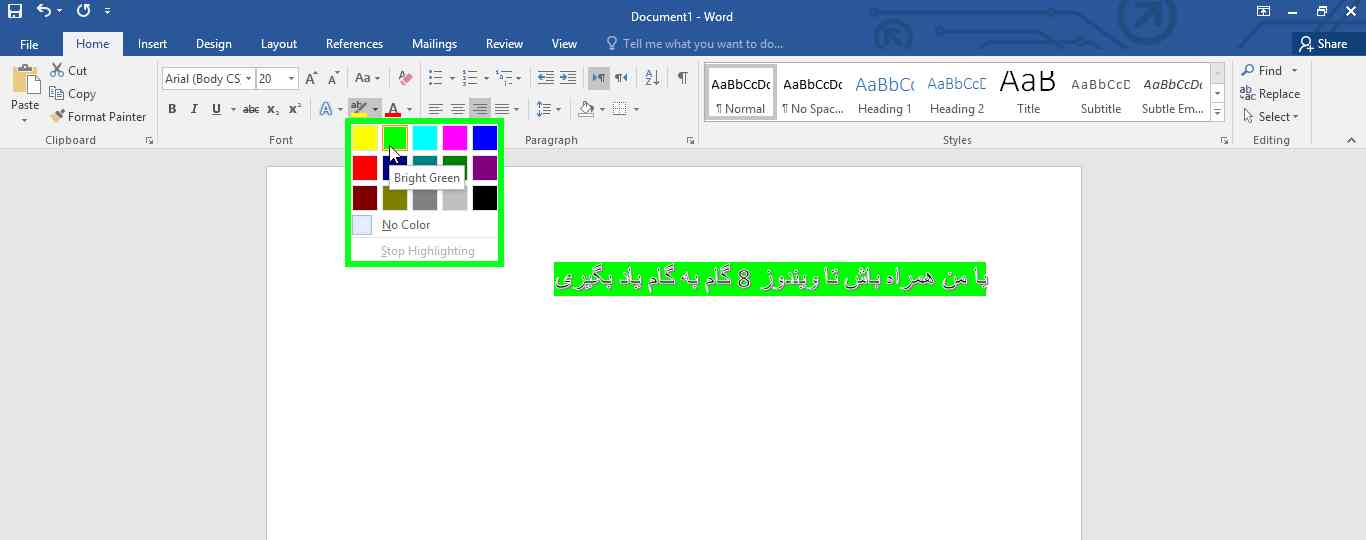This screenshot has height=540, width=1366.
Task: Pick the Yellow highlight color swatch
Action: click(365, 138)
